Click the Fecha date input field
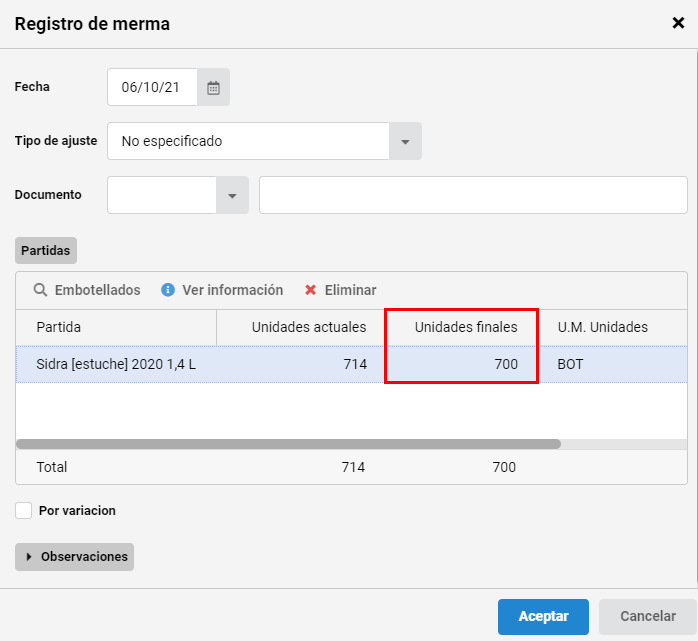 [x=152, y=87]
